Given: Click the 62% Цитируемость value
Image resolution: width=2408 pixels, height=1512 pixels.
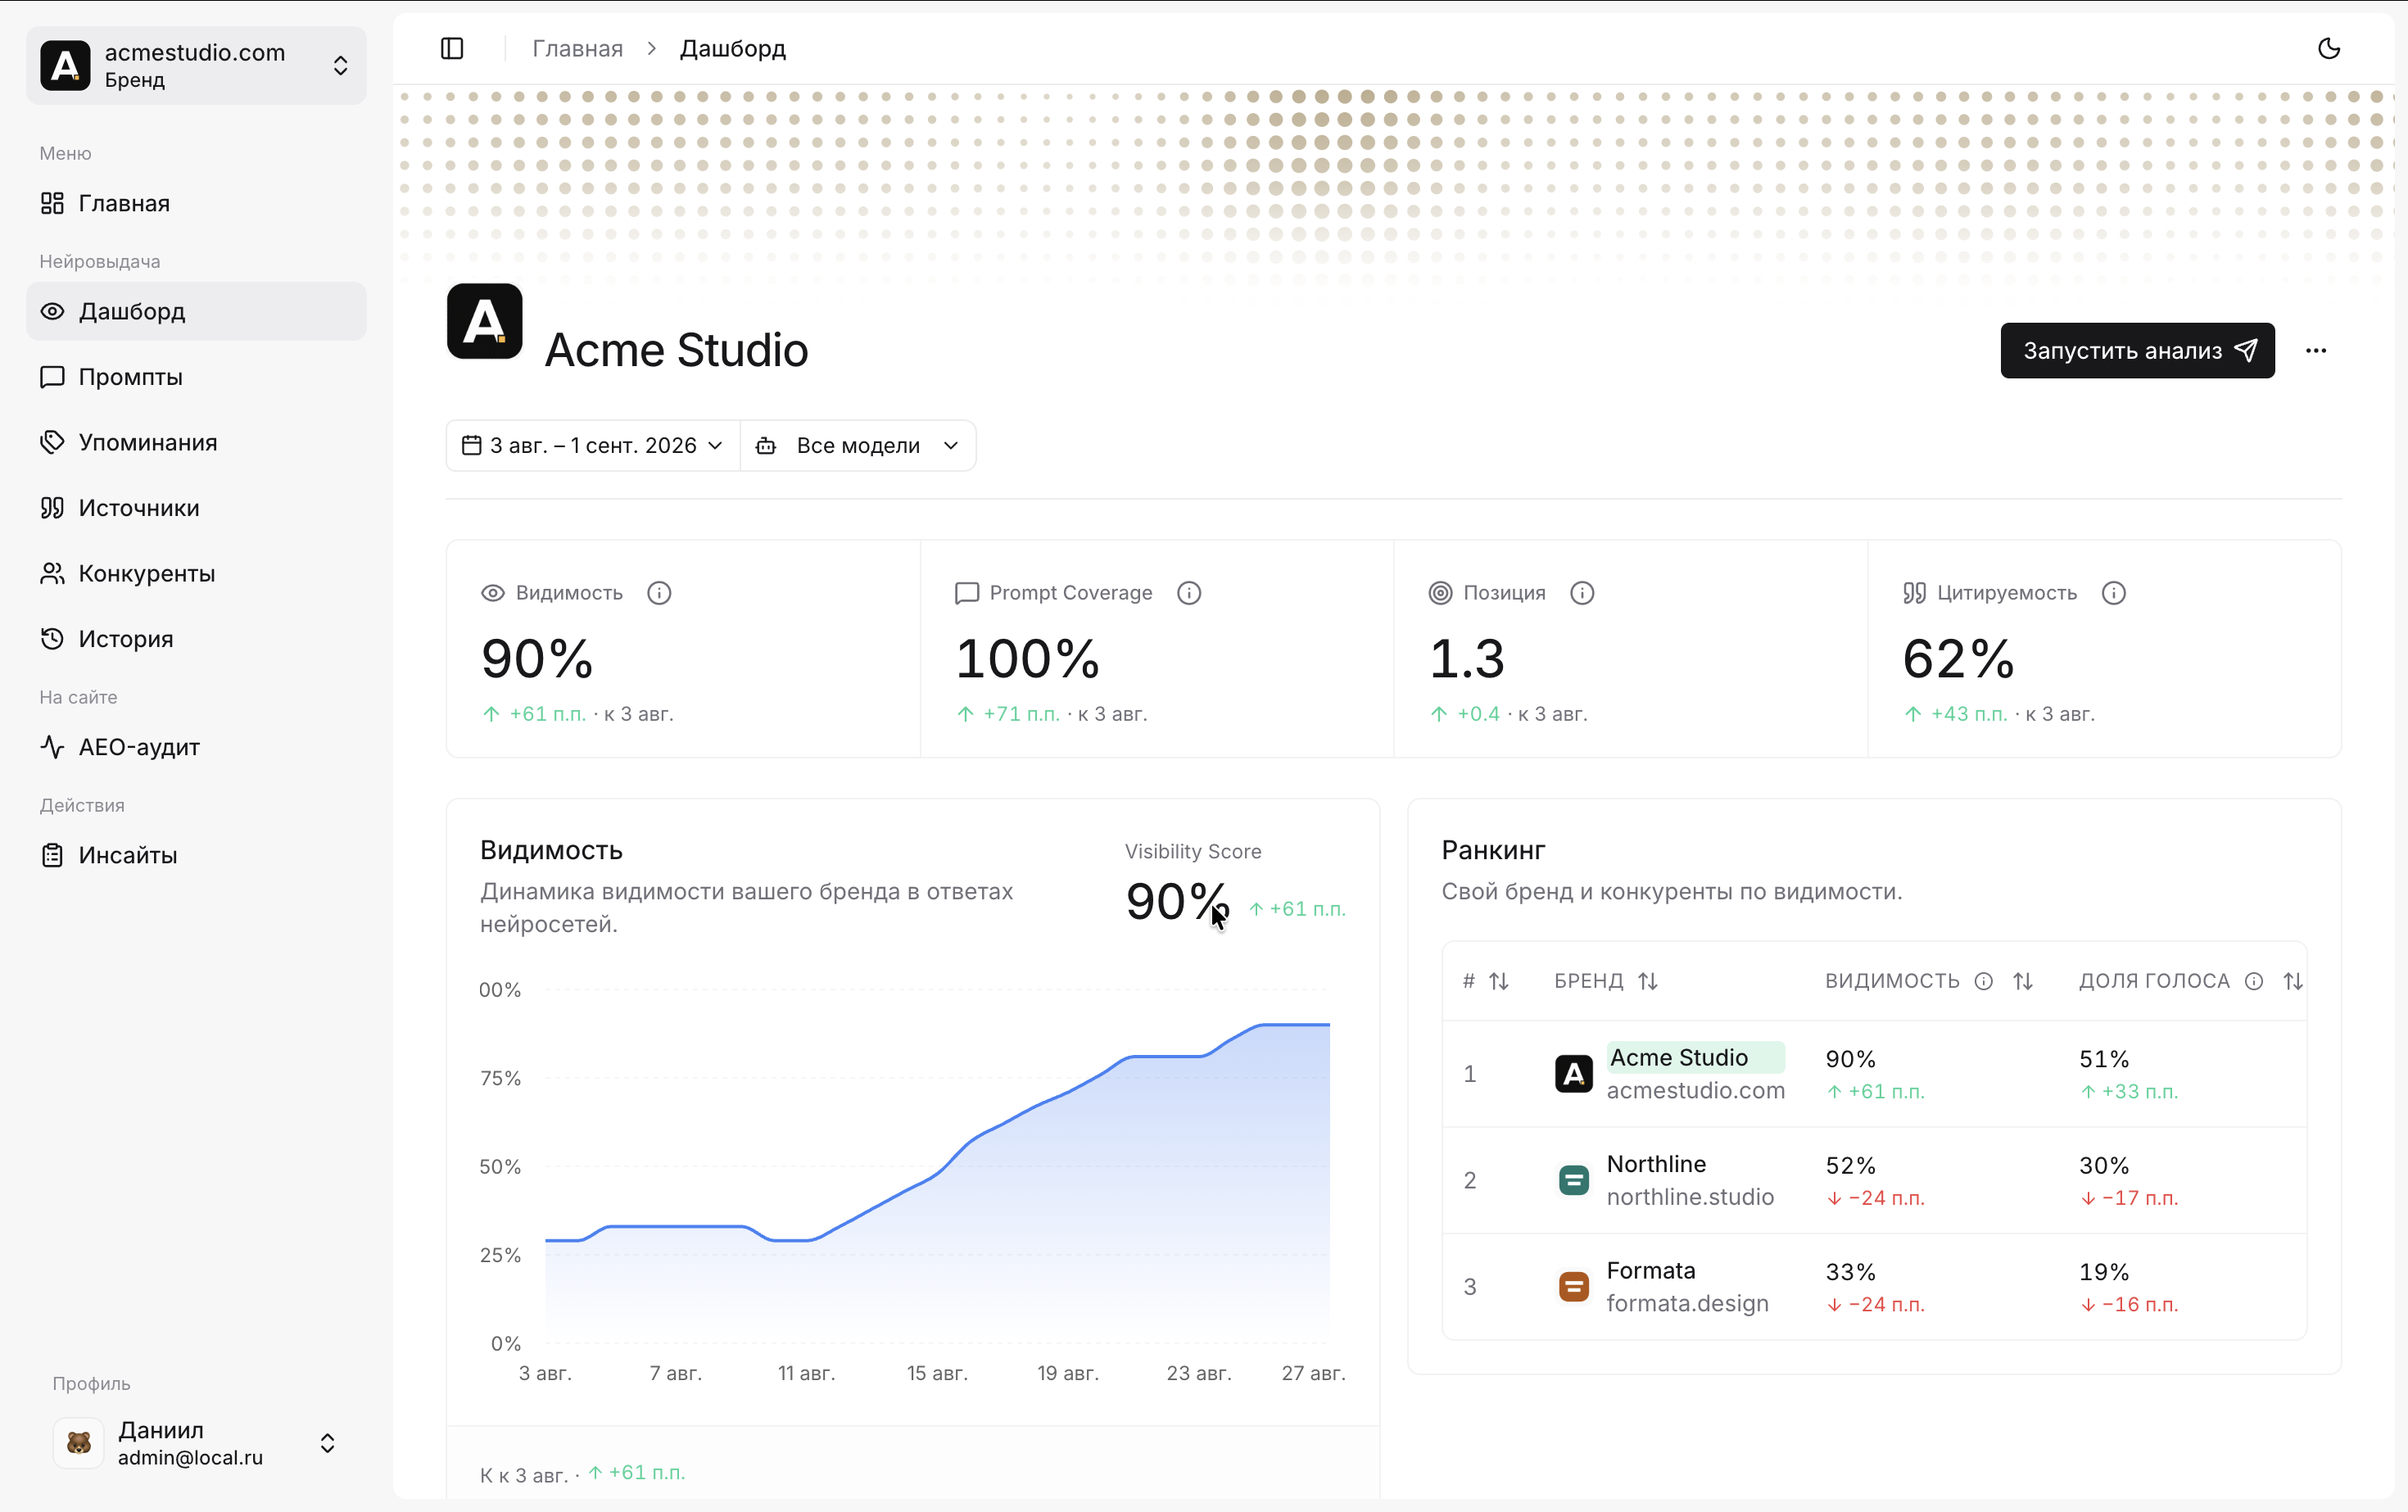Looking at the screenshot, I should point(1958,659).
